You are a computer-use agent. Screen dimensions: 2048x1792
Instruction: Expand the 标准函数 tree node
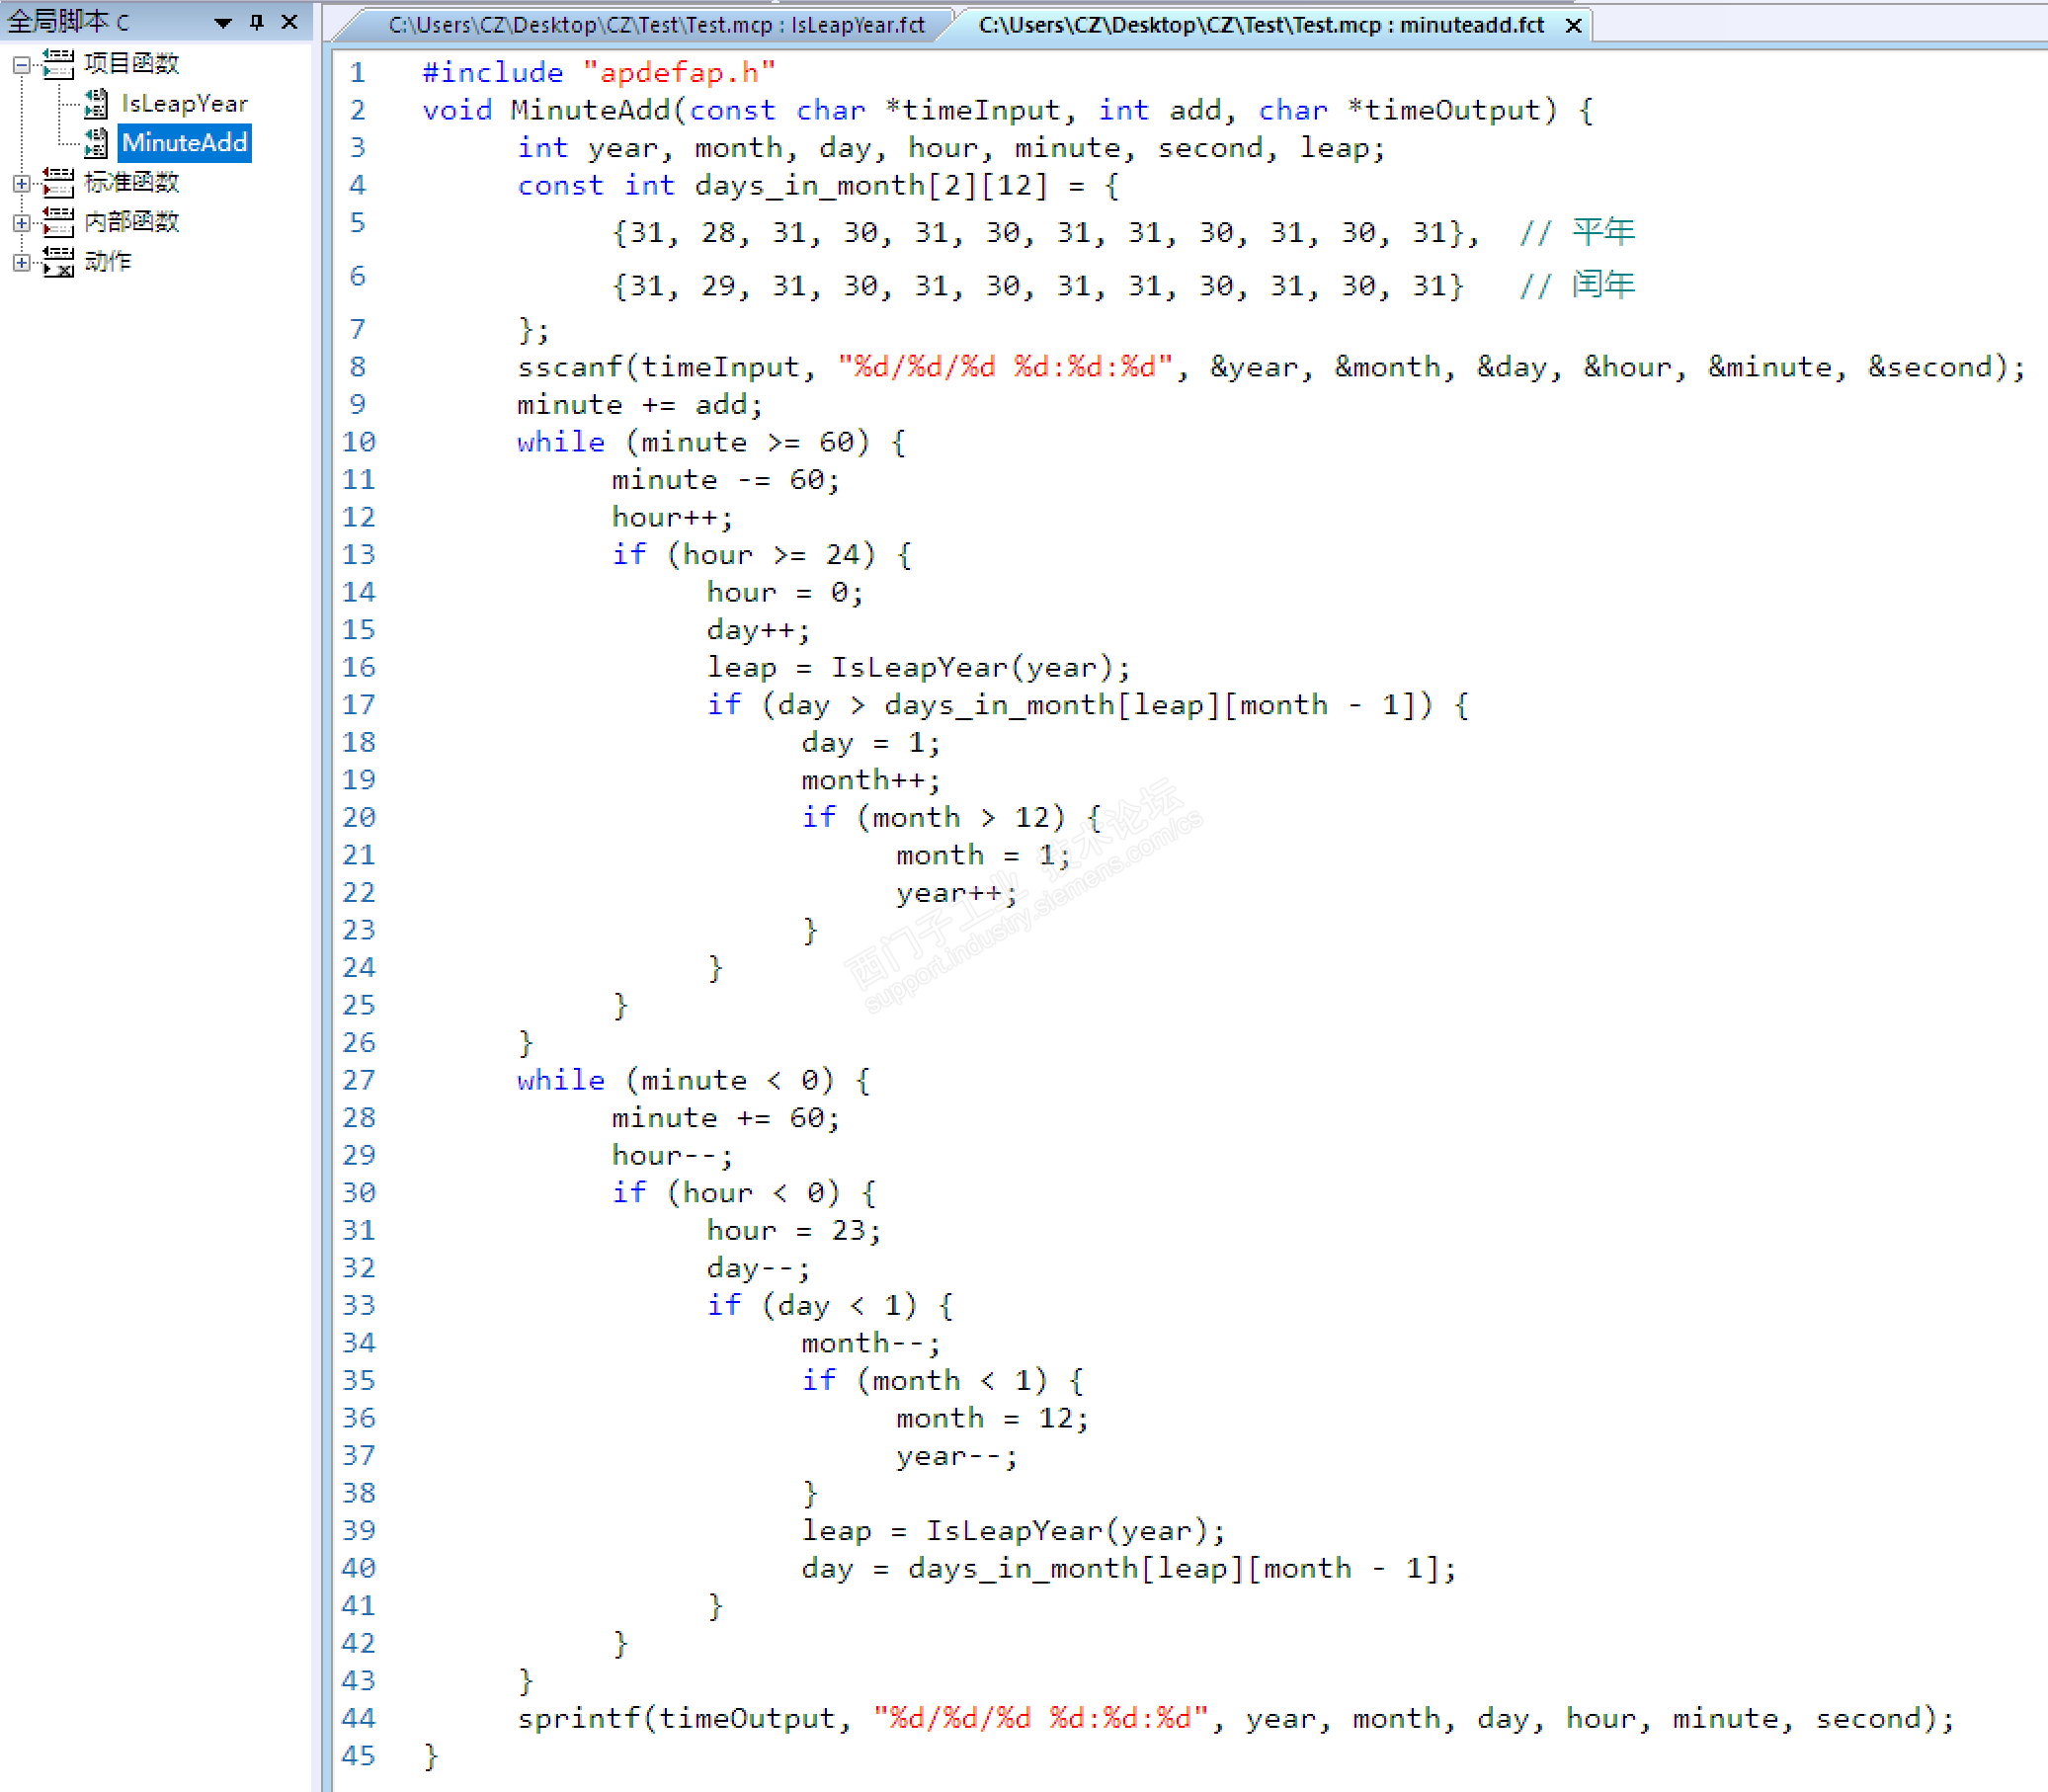click(21, 183)
